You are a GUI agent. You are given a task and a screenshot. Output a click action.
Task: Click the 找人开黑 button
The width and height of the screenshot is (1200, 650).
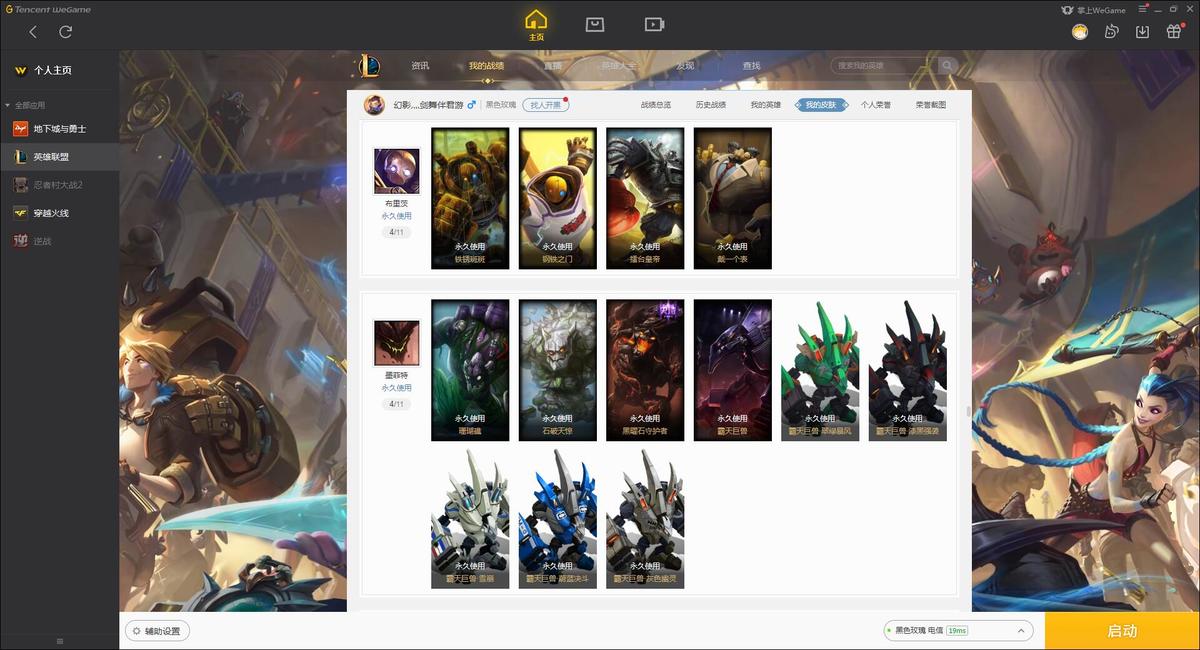click(545, 105)
